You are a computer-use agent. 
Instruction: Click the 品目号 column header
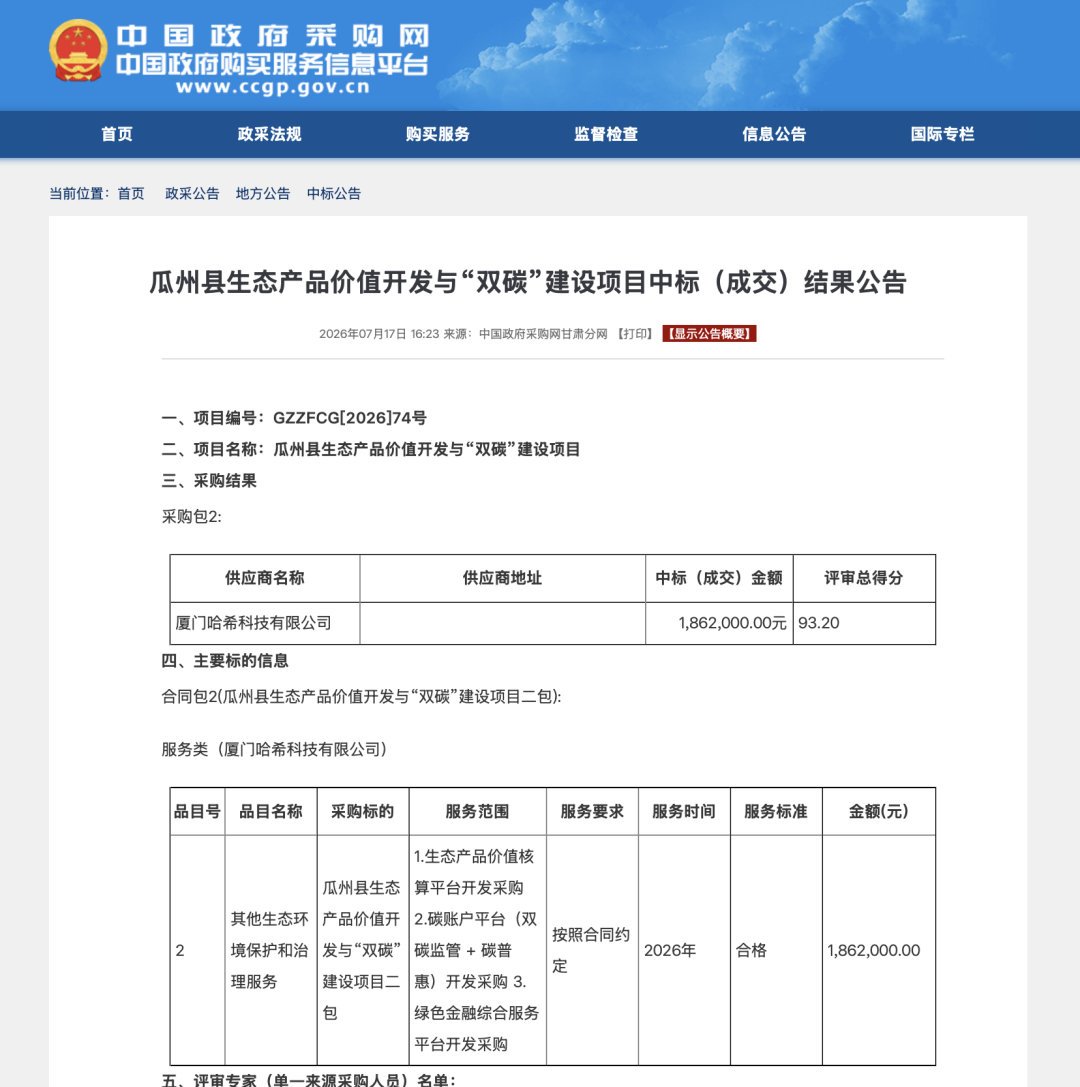pos(198,812)
